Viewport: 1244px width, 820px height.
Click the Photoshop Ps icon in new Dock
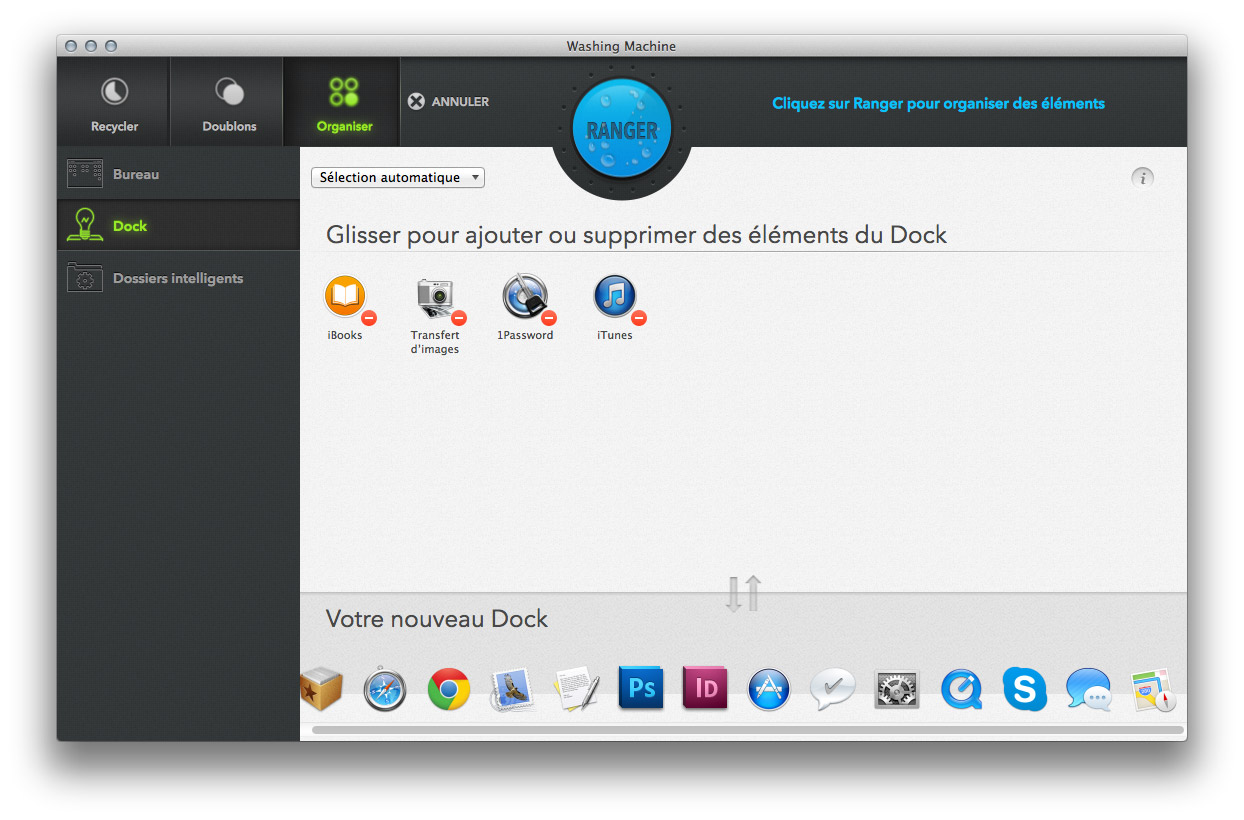[x=641, y=689]
